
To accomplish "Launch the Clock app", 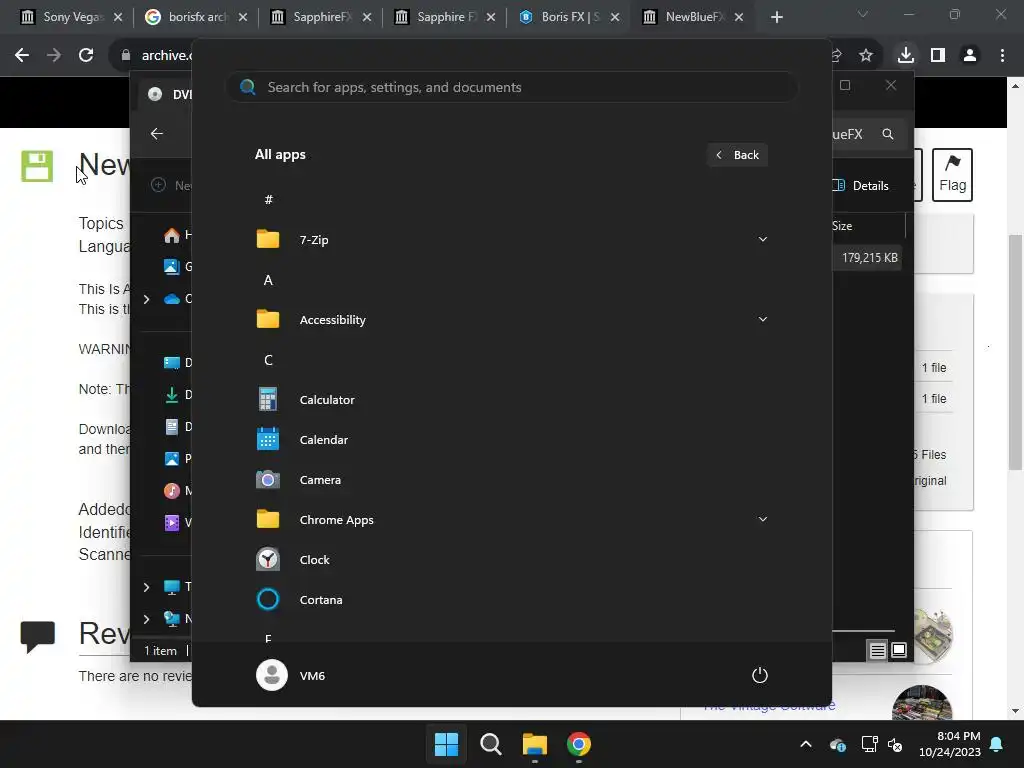I will pyautogui.click(x=511, y=560).
